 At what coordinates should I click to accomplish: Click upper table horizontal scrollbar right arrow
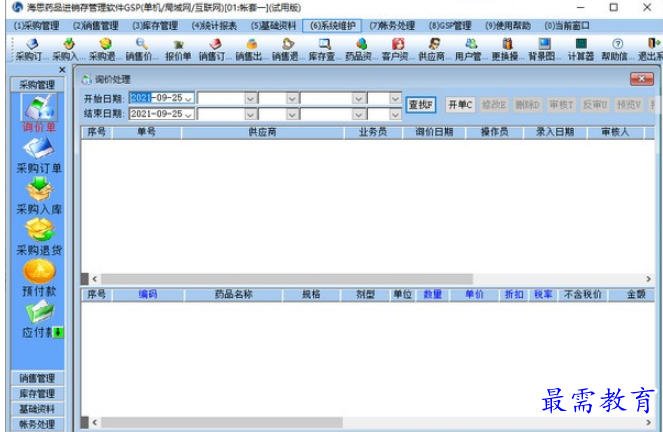[x=648, y=279]
